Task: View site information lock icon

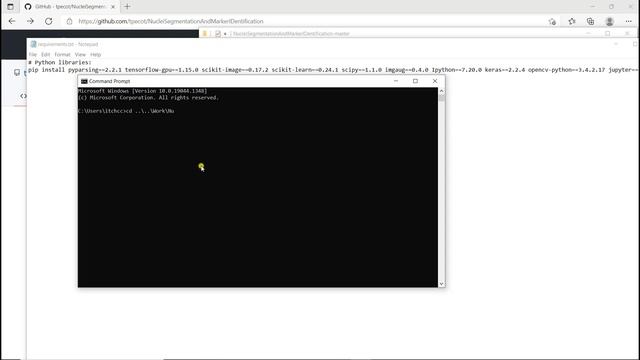Action: pyautogui.click(x=69, y=21)
